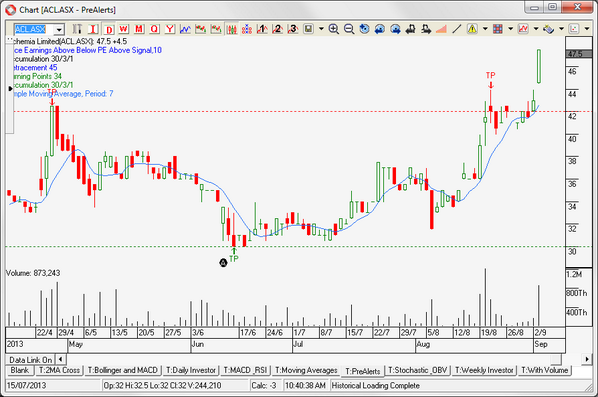Switch to the T:Moving Averages tab

pos(306,370)
